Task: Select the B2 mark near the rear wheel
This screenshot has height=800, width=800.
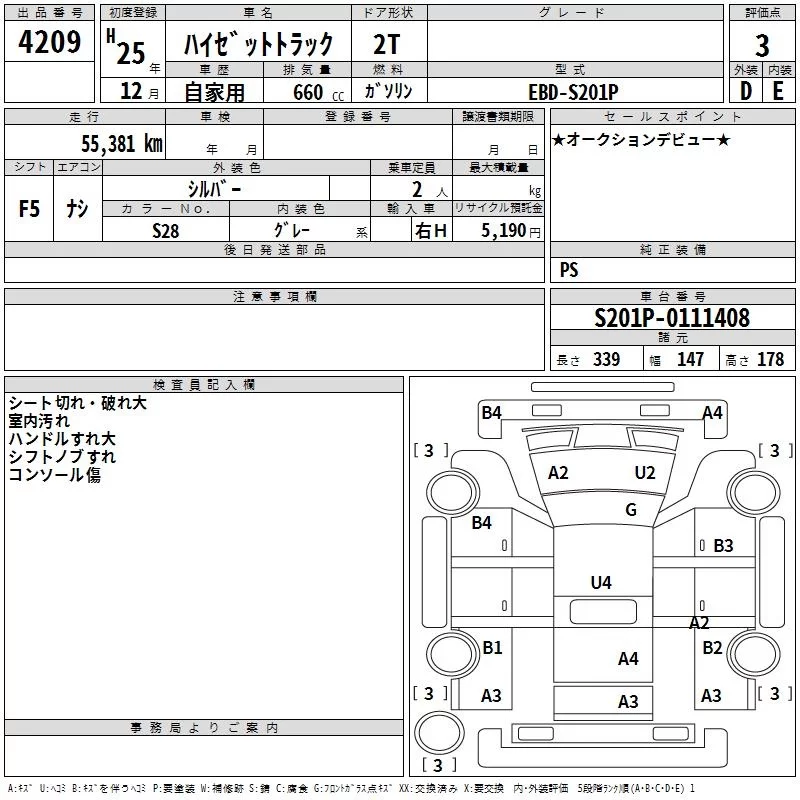Action: [712, 648]
